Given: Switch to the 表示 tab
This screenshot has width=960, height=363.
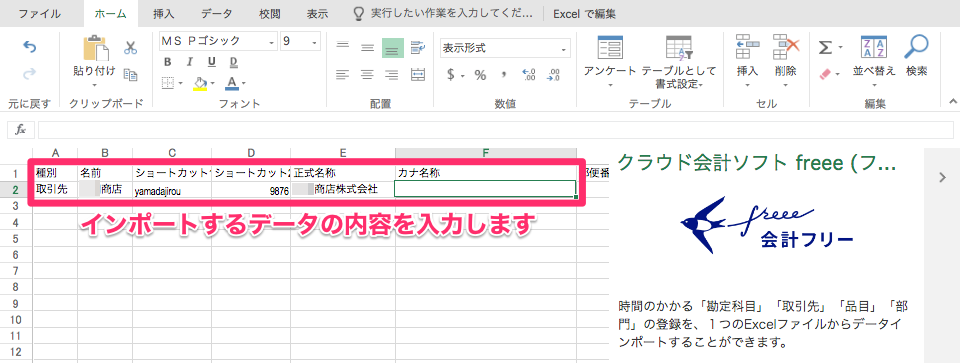Looking at the screenshot, I should (x=317, y=13).
